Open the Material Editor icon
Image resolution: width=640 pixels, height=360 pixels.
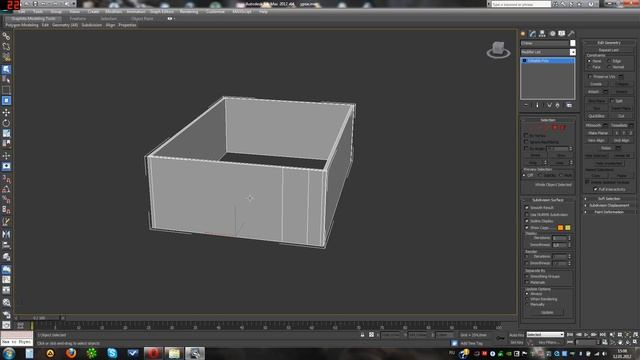[x=6, y=302]
